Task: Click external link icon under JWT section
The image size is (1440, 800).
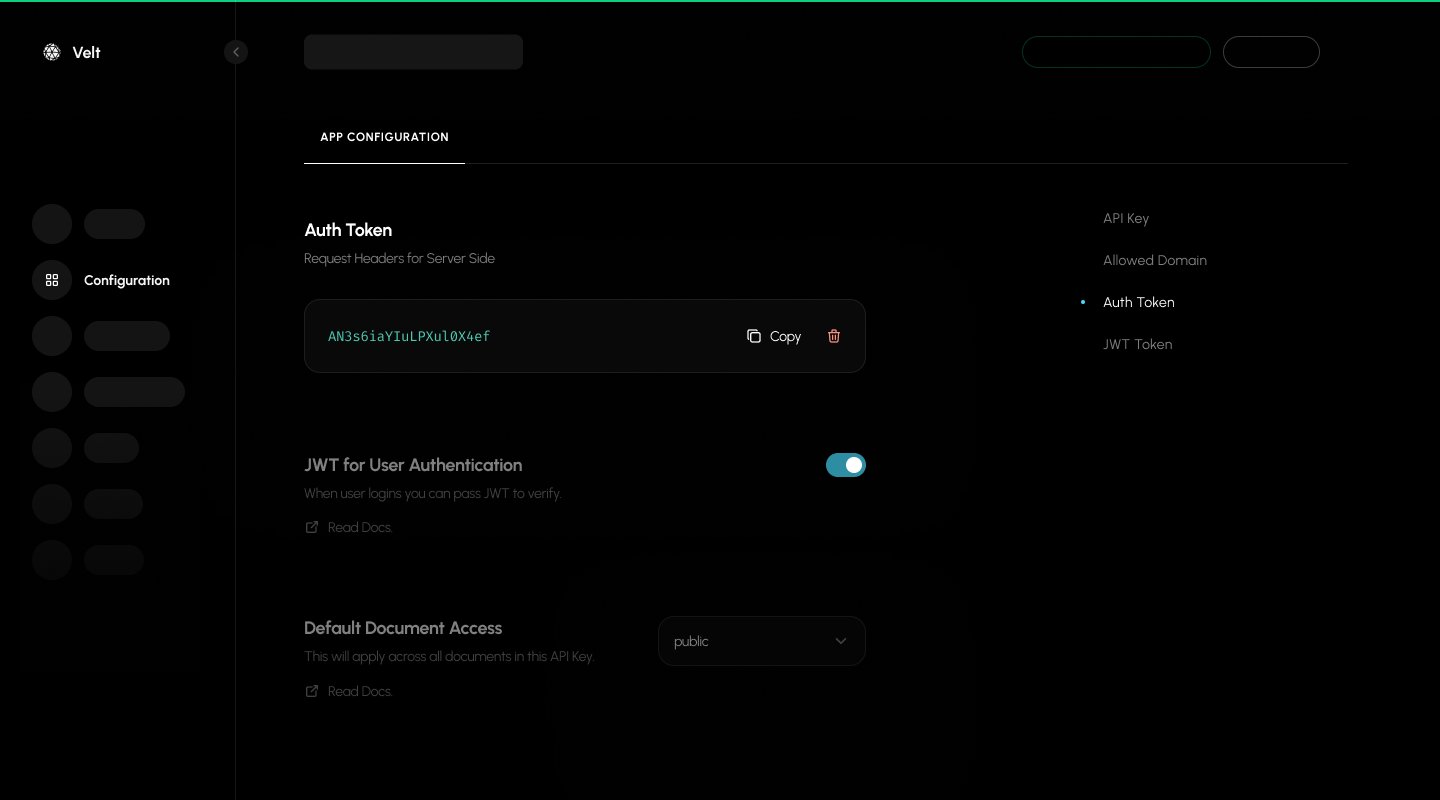Action: [312, 527]
